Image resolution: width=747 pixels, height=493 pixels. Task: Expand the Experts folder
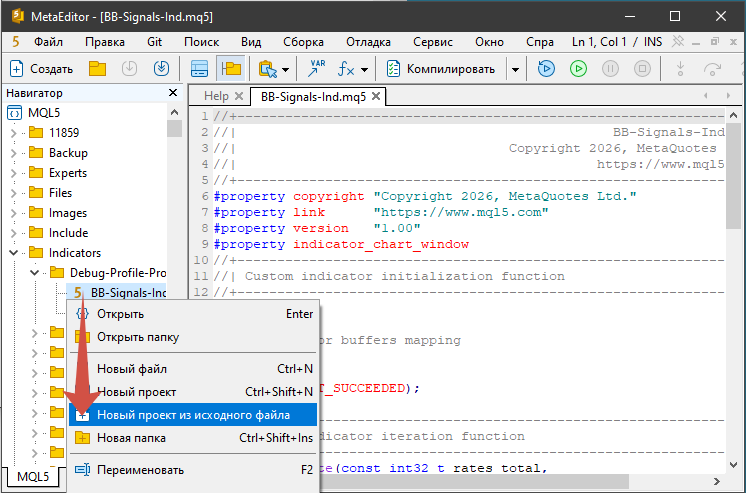[x=13, y=173]
